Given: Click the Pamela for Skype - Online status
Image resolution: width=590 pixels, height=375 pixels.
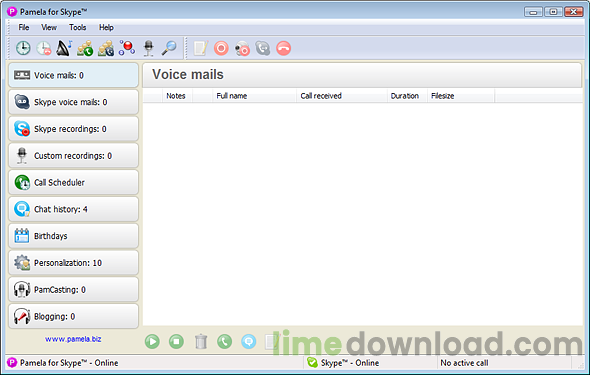Looking at the screenshot, I should point(69,363).
